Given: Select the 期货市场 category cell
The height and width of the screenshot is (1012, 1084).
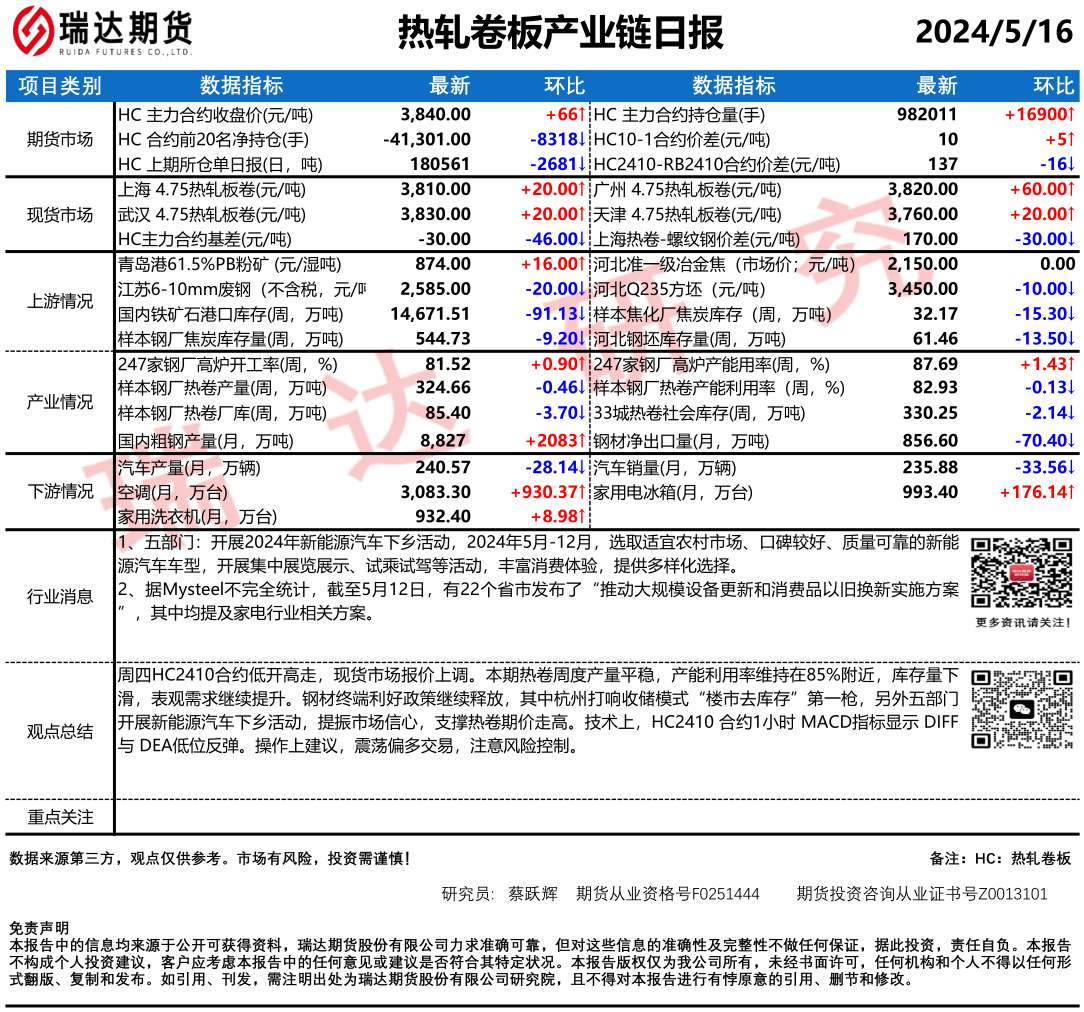Looking at the screenshot, I should 60,139.
